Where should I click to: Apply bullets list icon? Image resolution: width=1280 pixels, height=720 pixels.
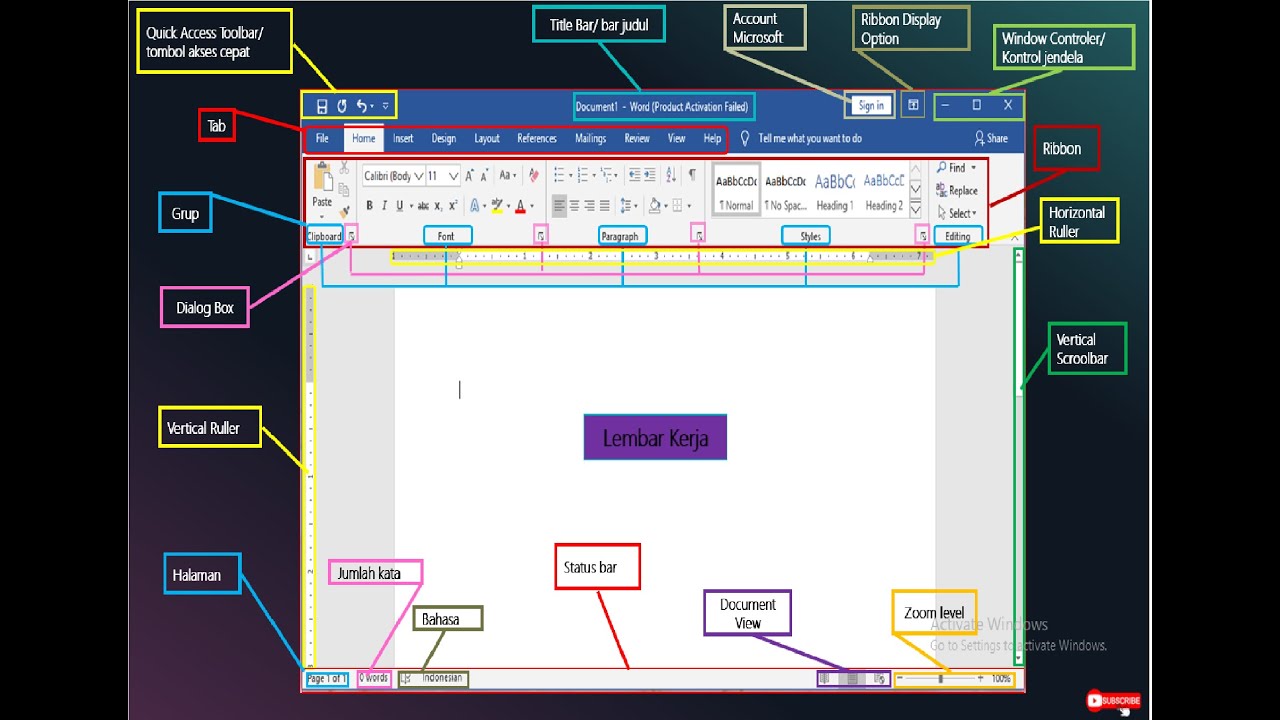pos(559,175)
